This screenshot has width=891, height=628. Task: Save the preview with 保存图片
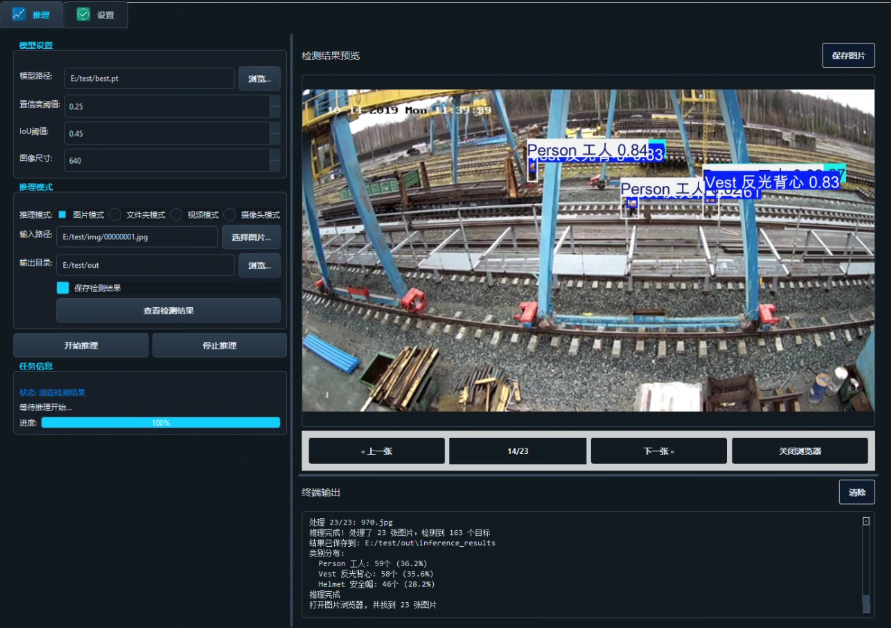pos(848,56)
